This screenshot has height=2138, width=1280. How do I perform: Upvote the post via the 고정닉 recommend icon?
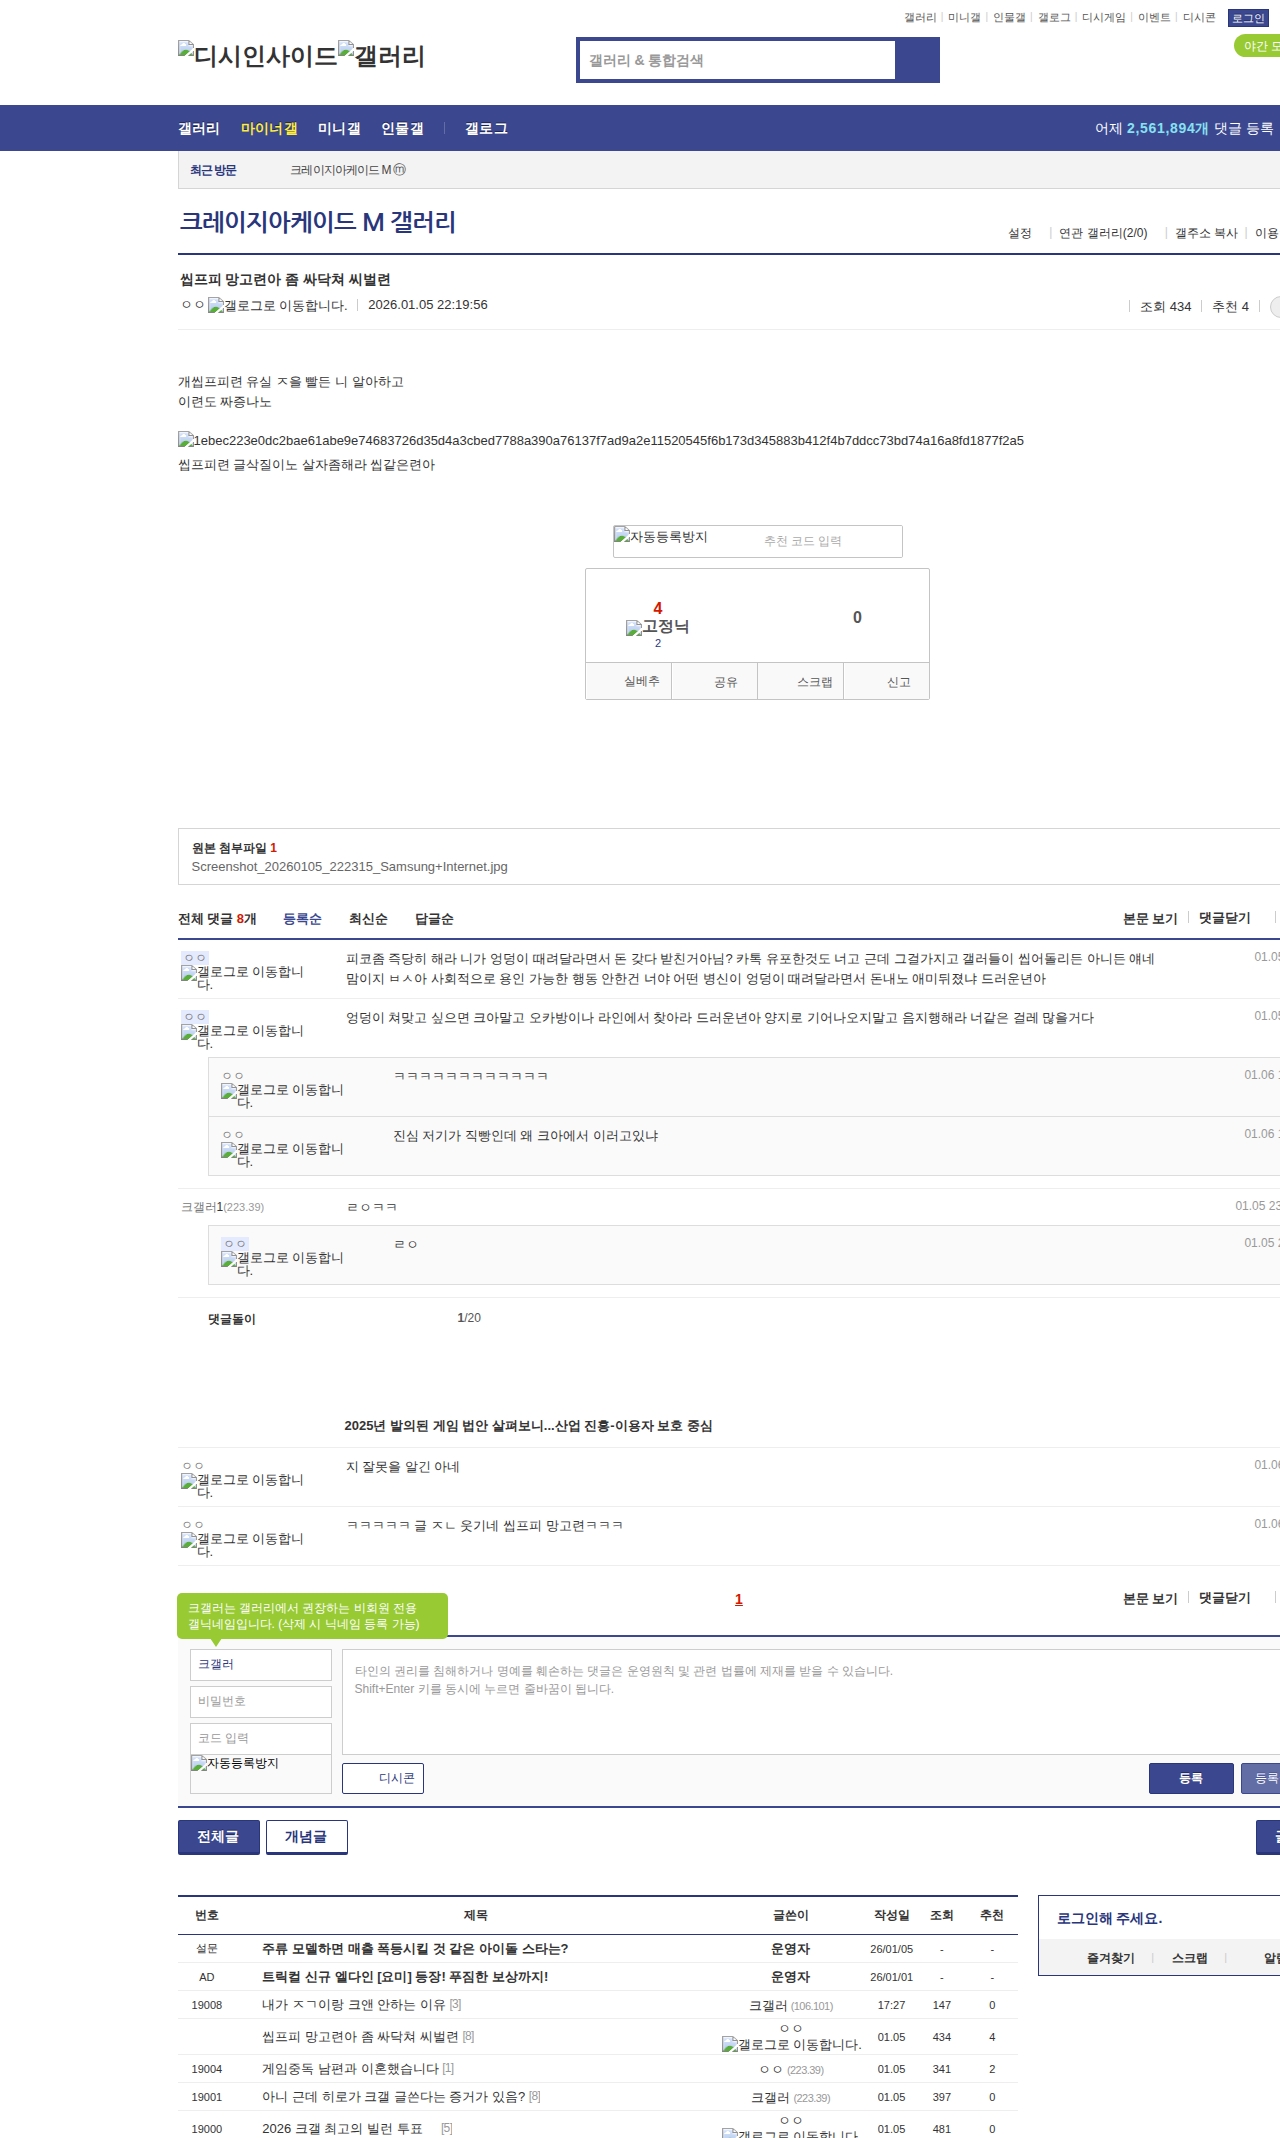coord(657,627)
